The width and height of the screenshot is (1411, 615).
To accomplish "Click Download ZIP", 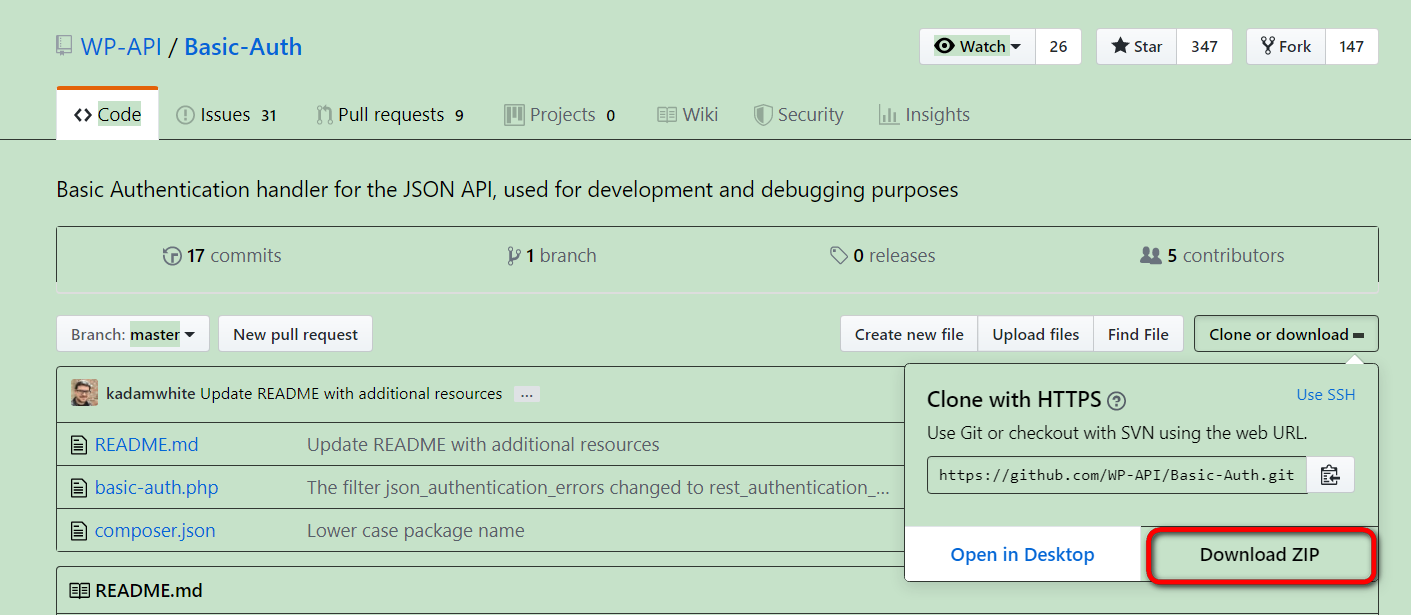I will coord(1260,555).
